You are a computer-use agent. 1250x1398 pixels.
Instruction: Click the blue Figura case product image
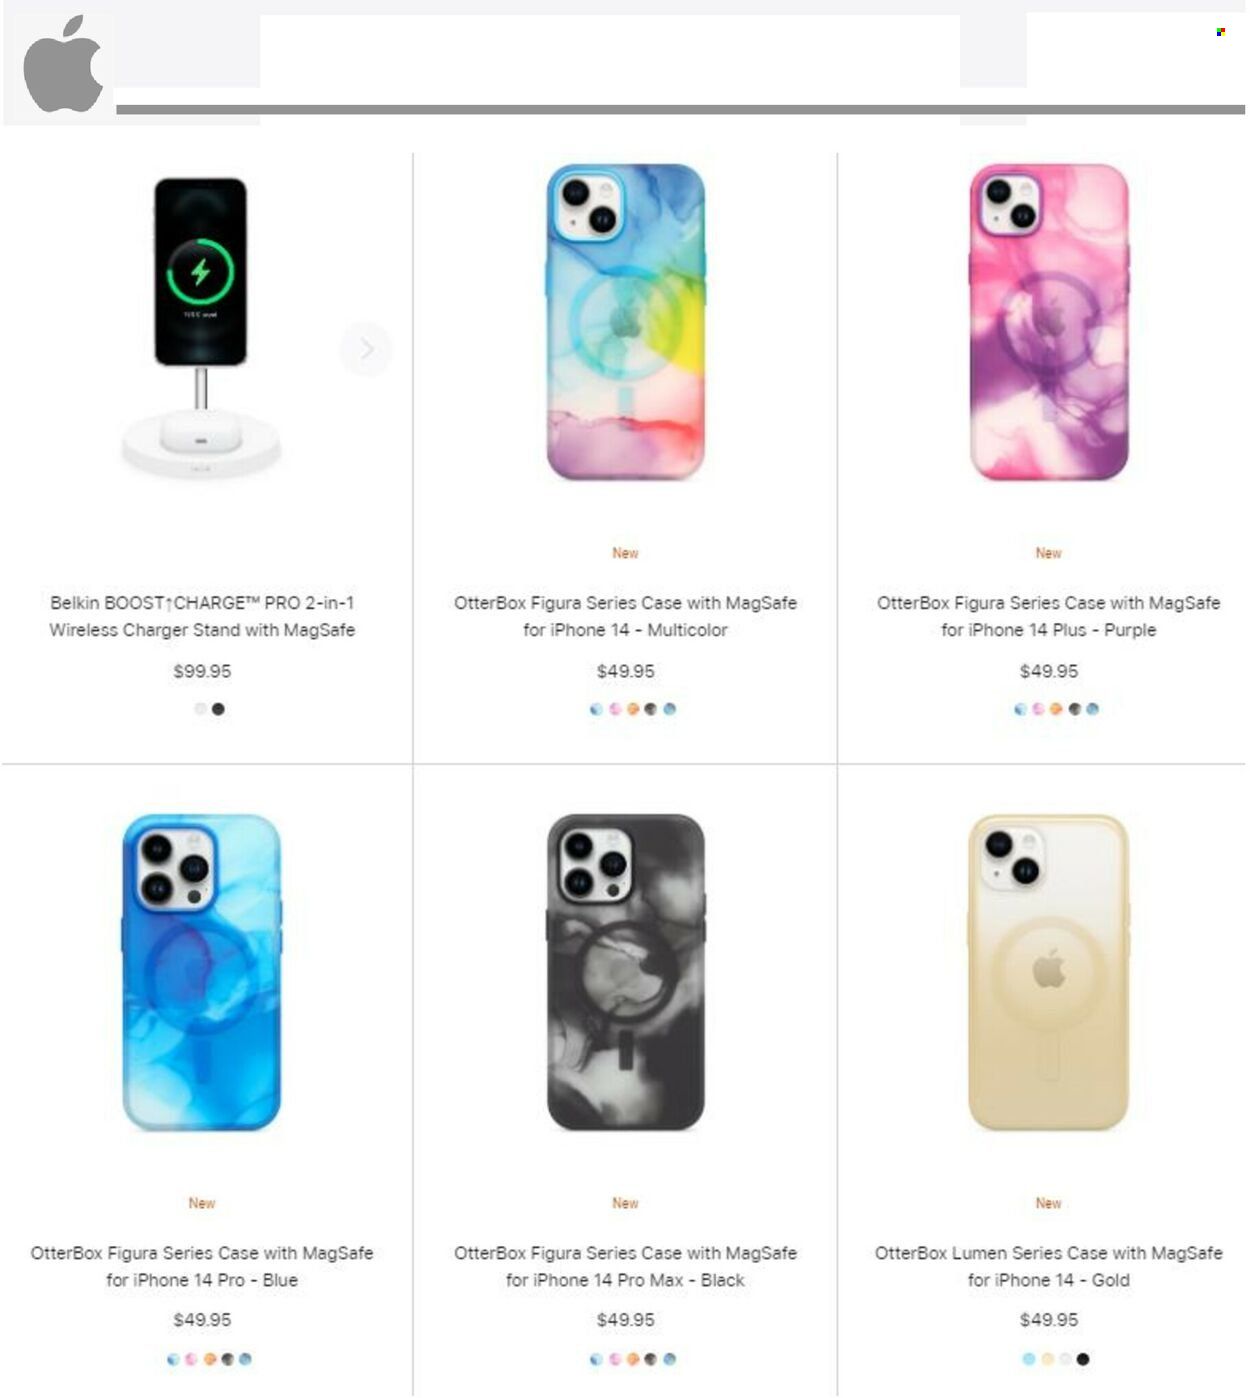(202, 972)
